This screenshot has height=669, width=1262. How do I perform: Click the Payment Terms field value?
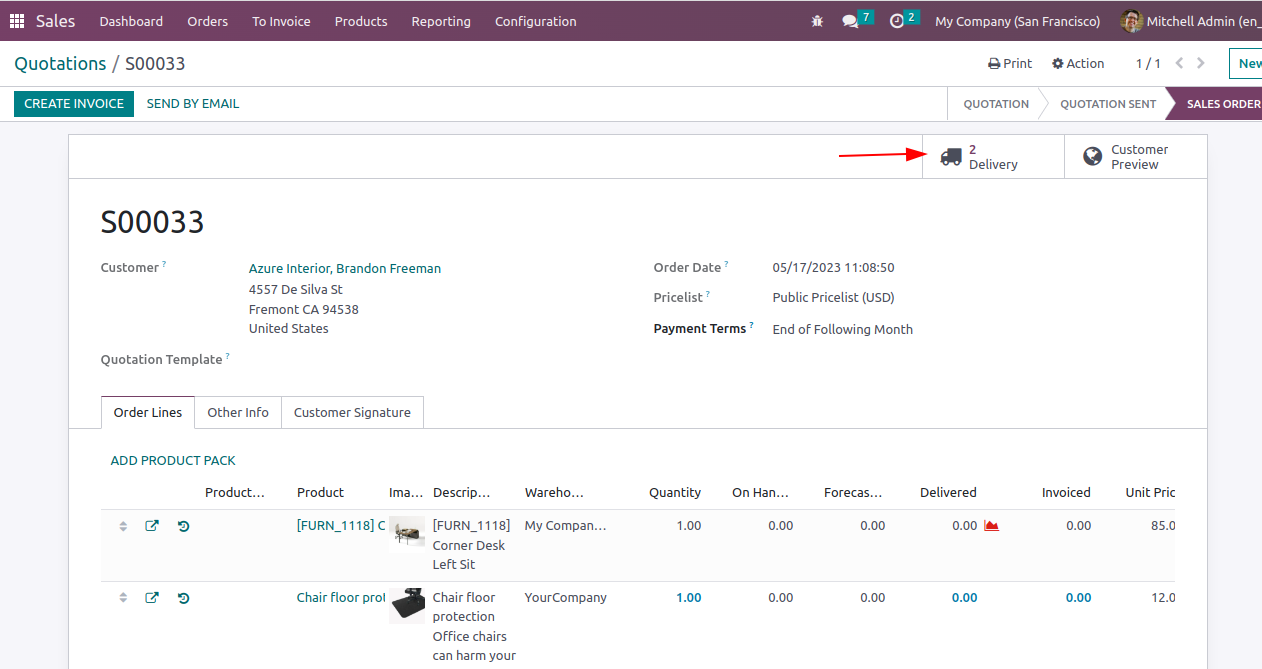coord(842,329)
